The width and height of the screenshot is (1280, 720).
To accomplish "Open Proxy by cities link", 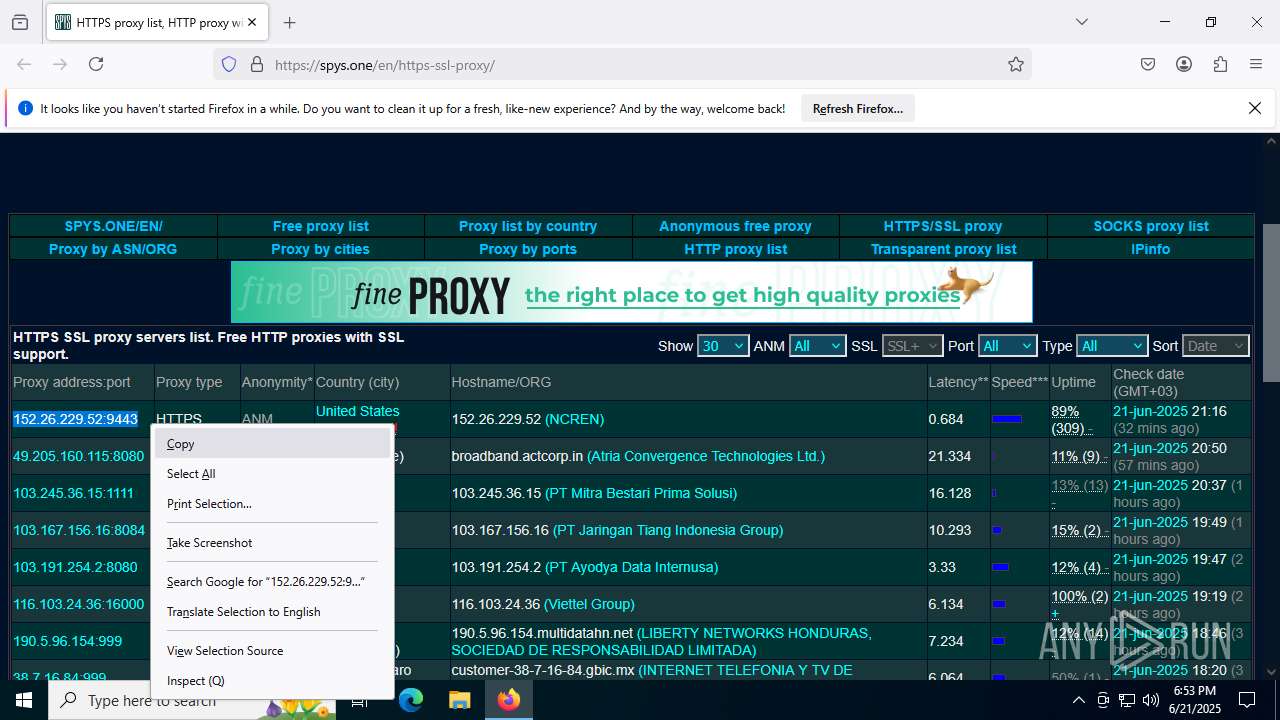I will point(320,249).
